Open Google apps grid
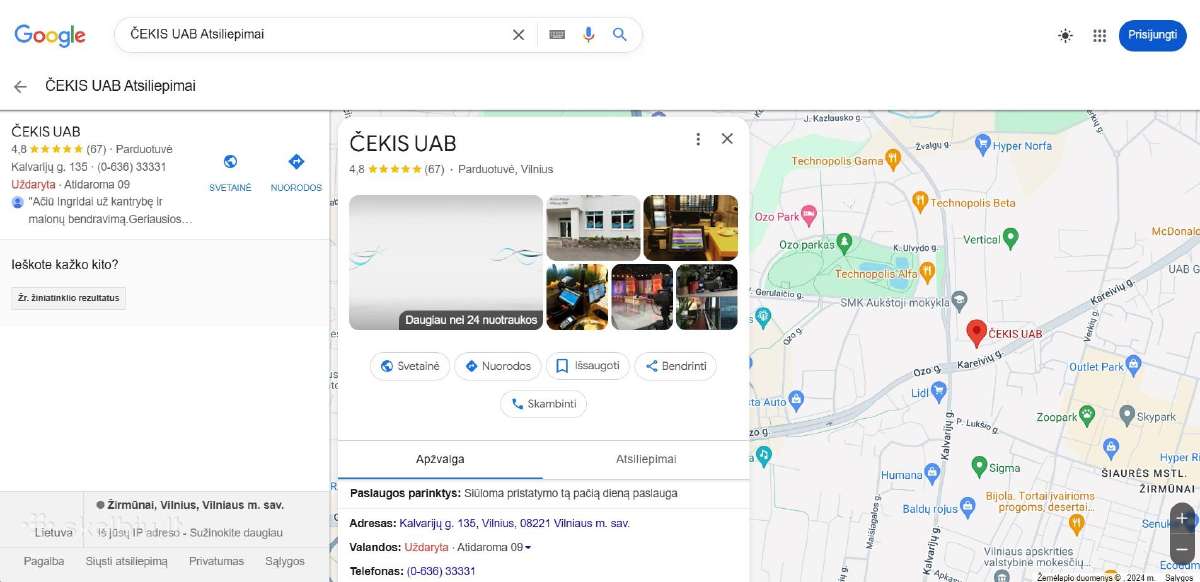This screenshot has height=582, width=1200. [x=1099, y=35]
